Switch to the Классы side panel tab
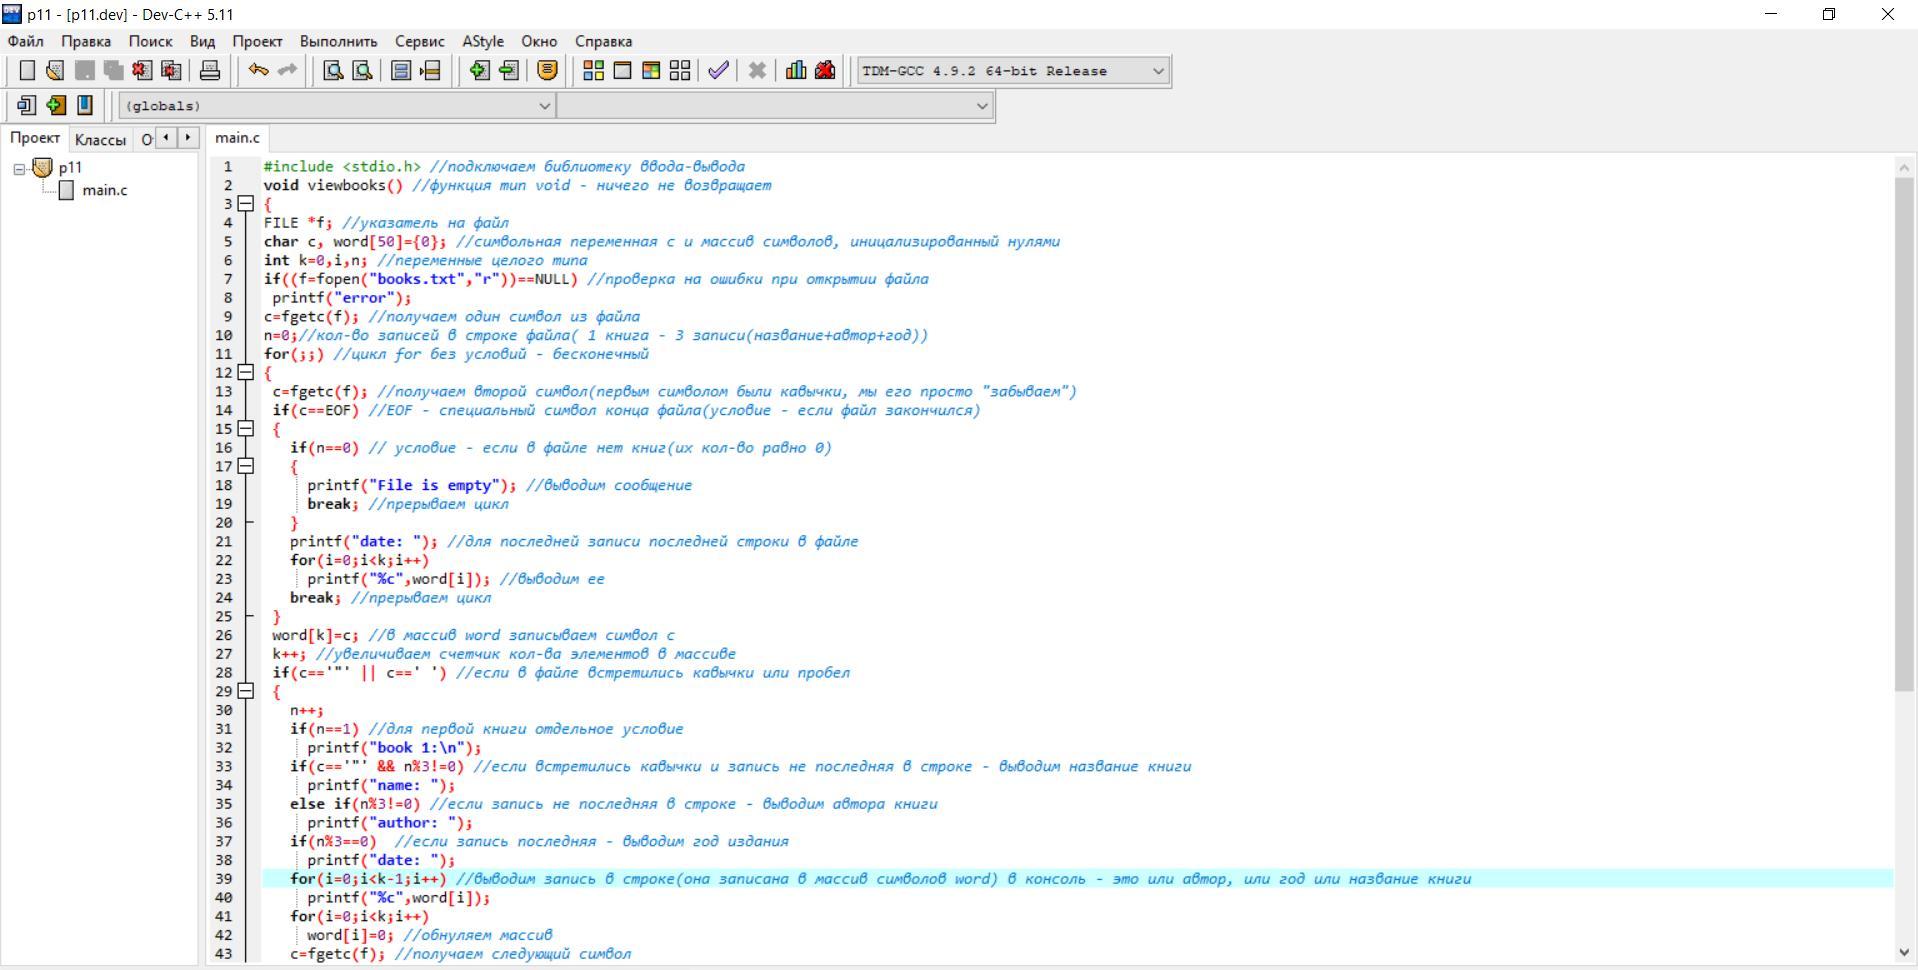The image size is (1918, 970). [100, 139]
